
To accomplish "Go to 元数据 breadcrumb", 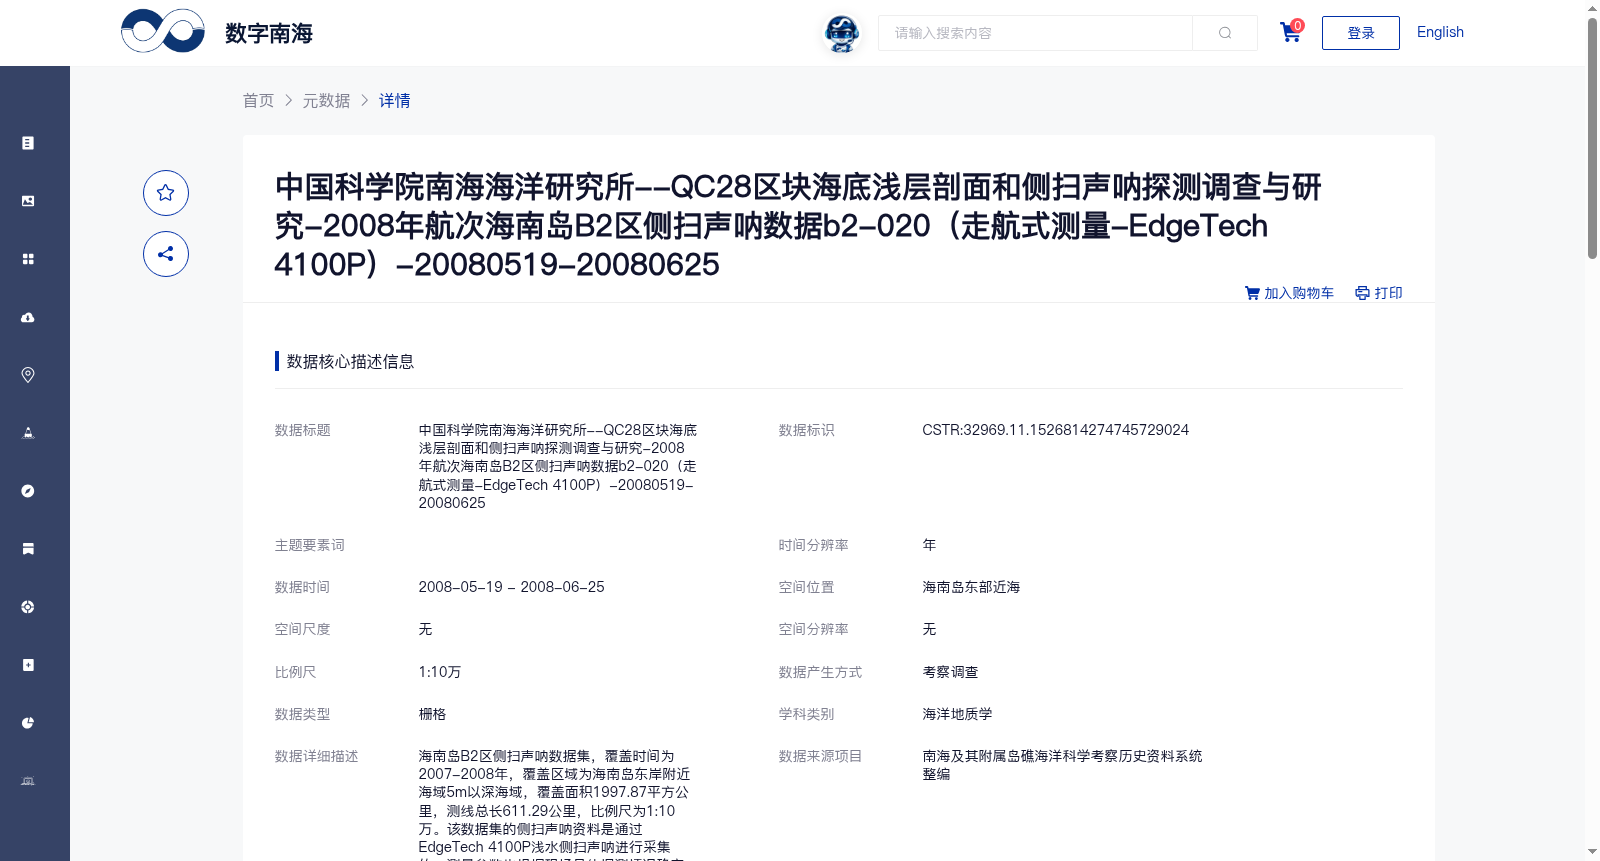I will 327,100.
